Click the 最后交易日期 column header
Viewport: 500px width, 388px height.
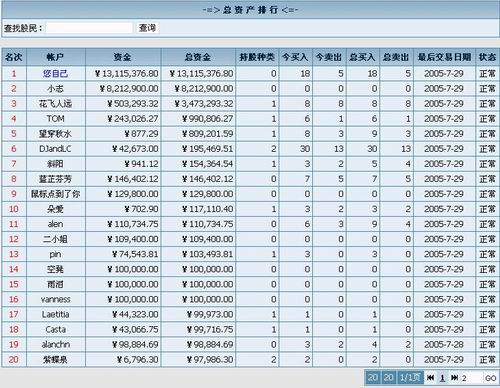coord(444,57)
